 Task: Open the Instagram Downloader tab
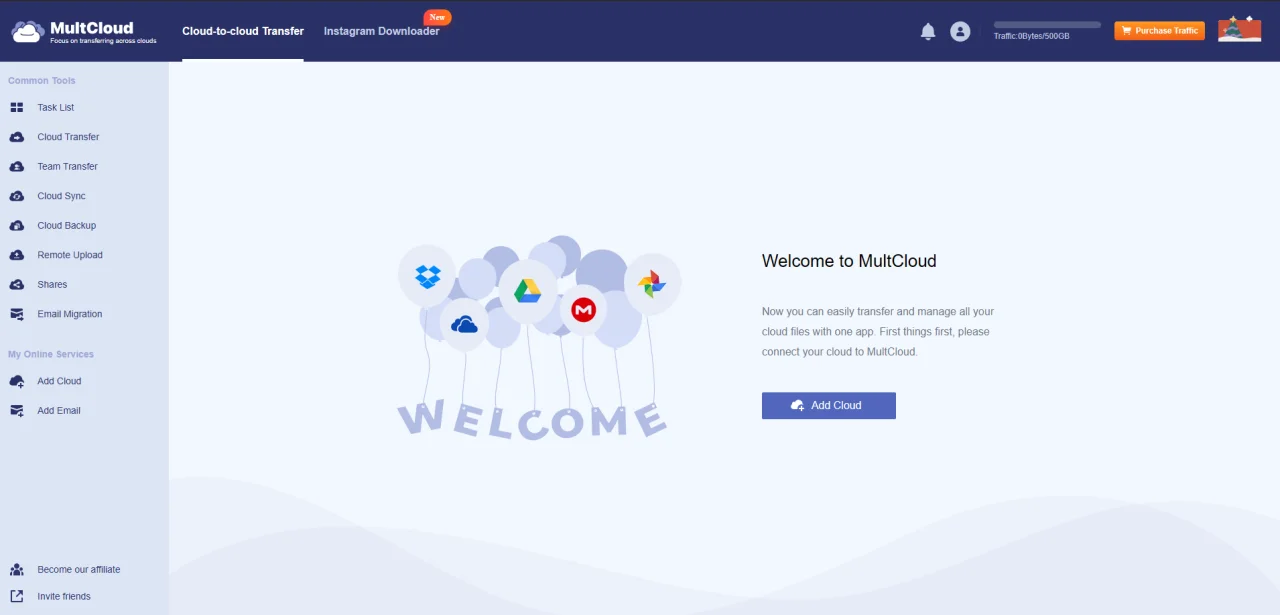tap(382, 31)
